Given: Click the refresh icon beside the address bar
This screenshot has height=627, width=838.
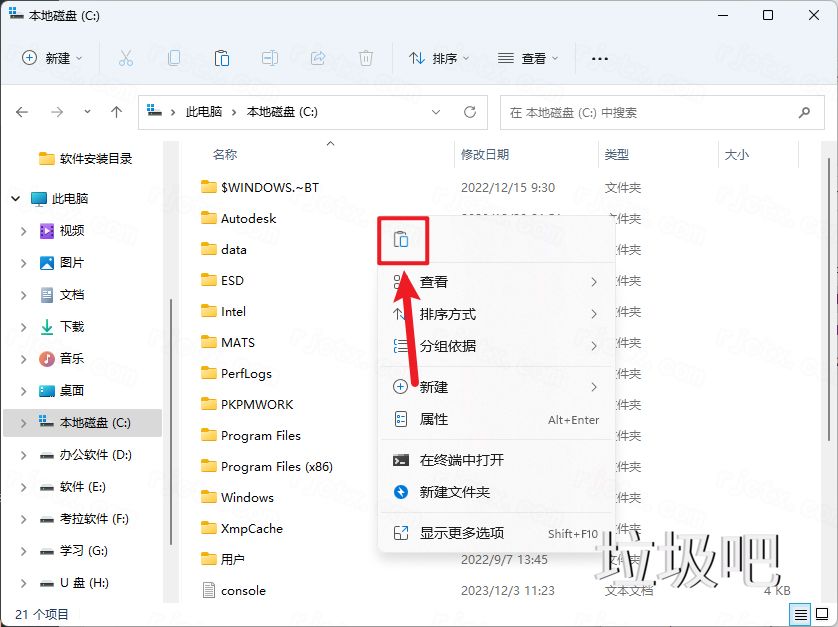Looking at the screenshot, I should tap(469, 112).
